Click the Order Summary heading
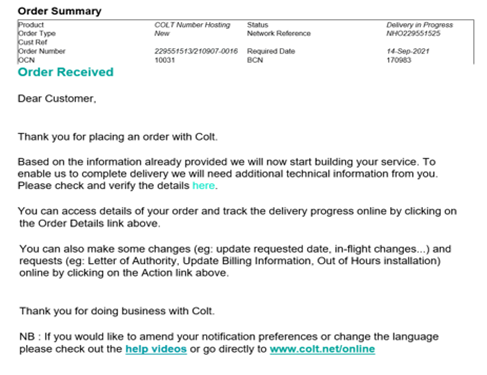 59,11
